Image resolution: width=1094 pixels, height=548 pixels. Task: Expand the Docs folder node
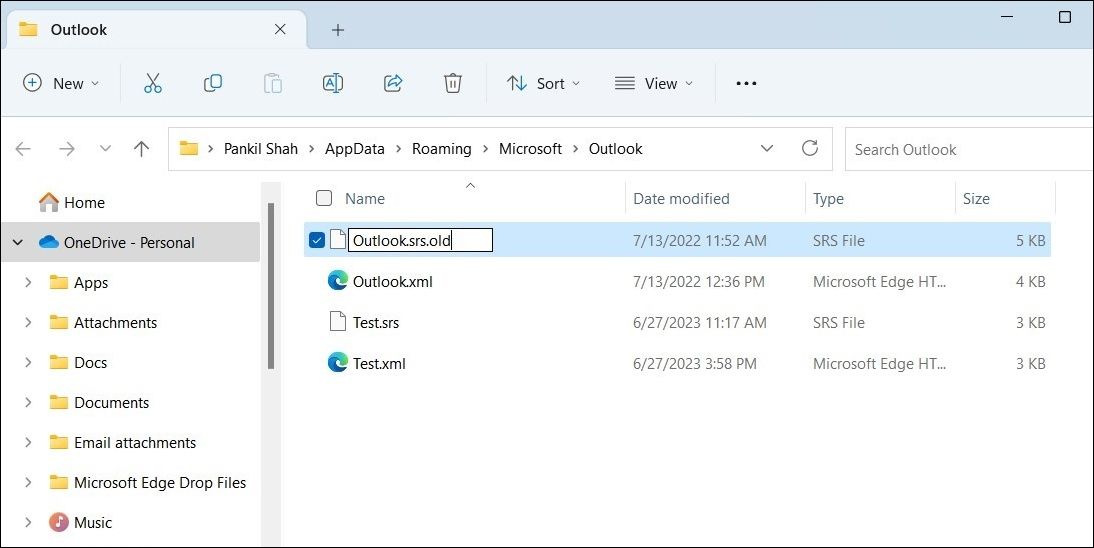click(x=28, y=362)
